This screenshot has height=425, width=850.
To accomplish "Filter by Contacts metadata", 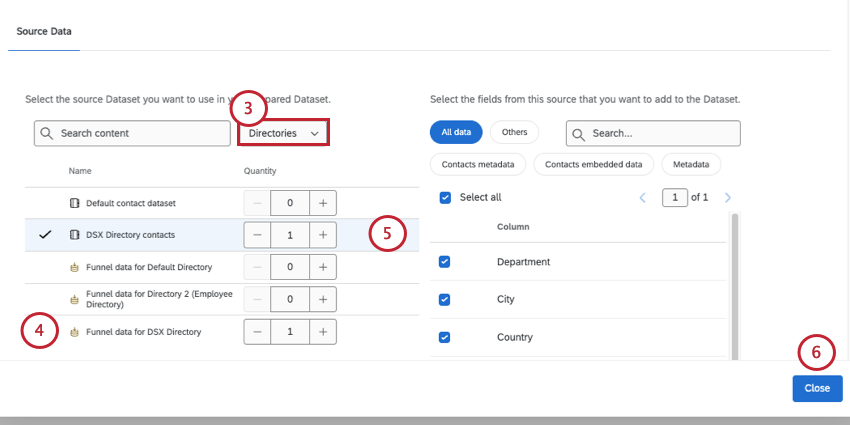I will pos(478,164).
